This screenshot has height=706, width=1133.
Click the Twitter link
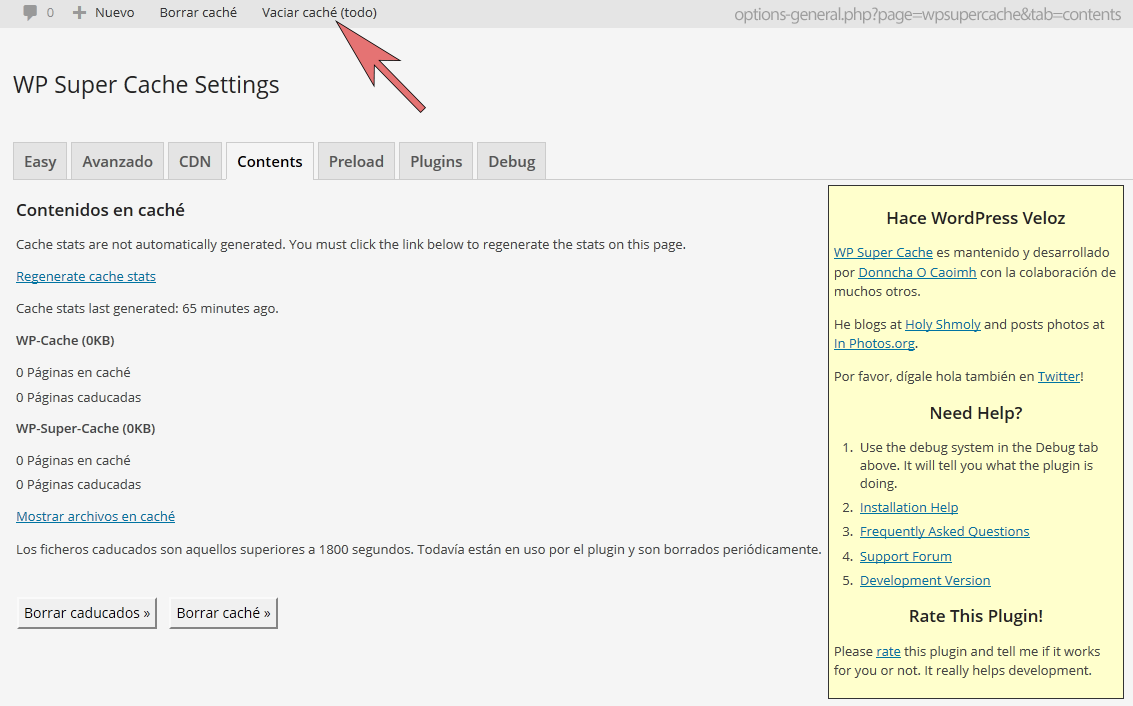pos(1059,376)
